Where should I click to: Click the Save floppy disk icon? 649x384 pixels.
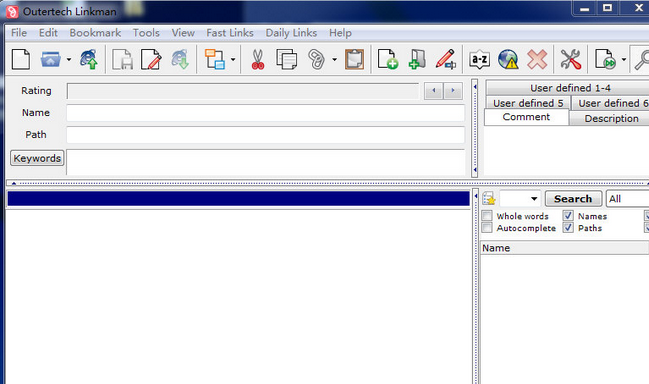123,60
